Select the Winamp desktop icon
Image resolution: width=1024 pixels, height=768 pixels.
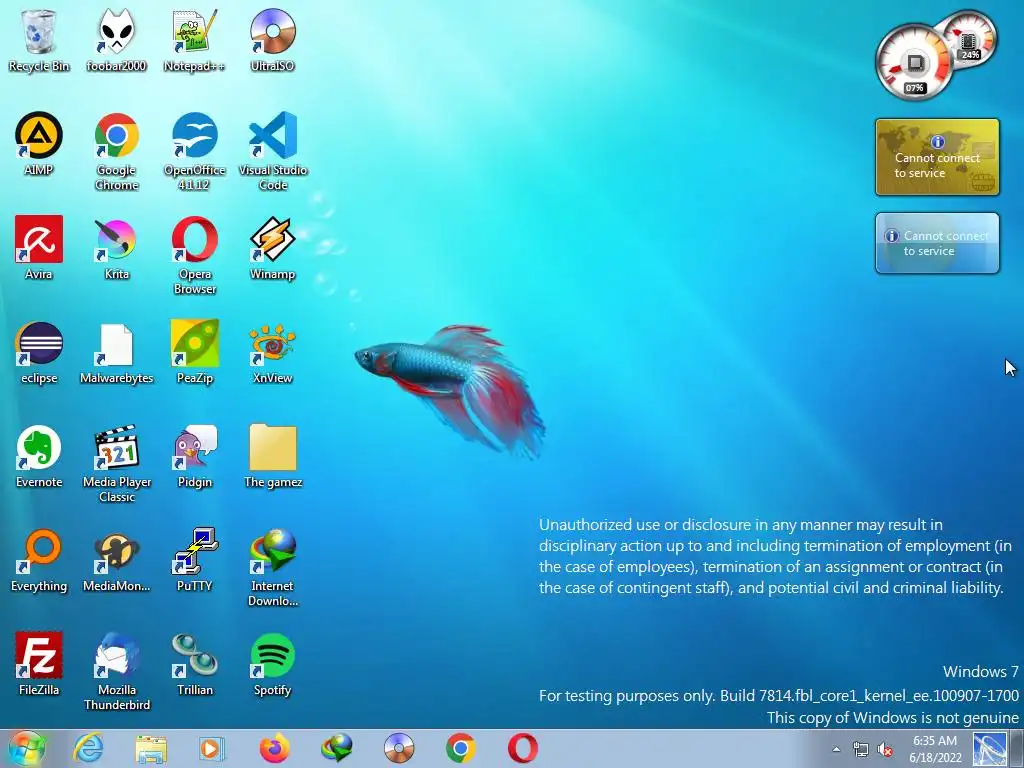pos(272,248)
